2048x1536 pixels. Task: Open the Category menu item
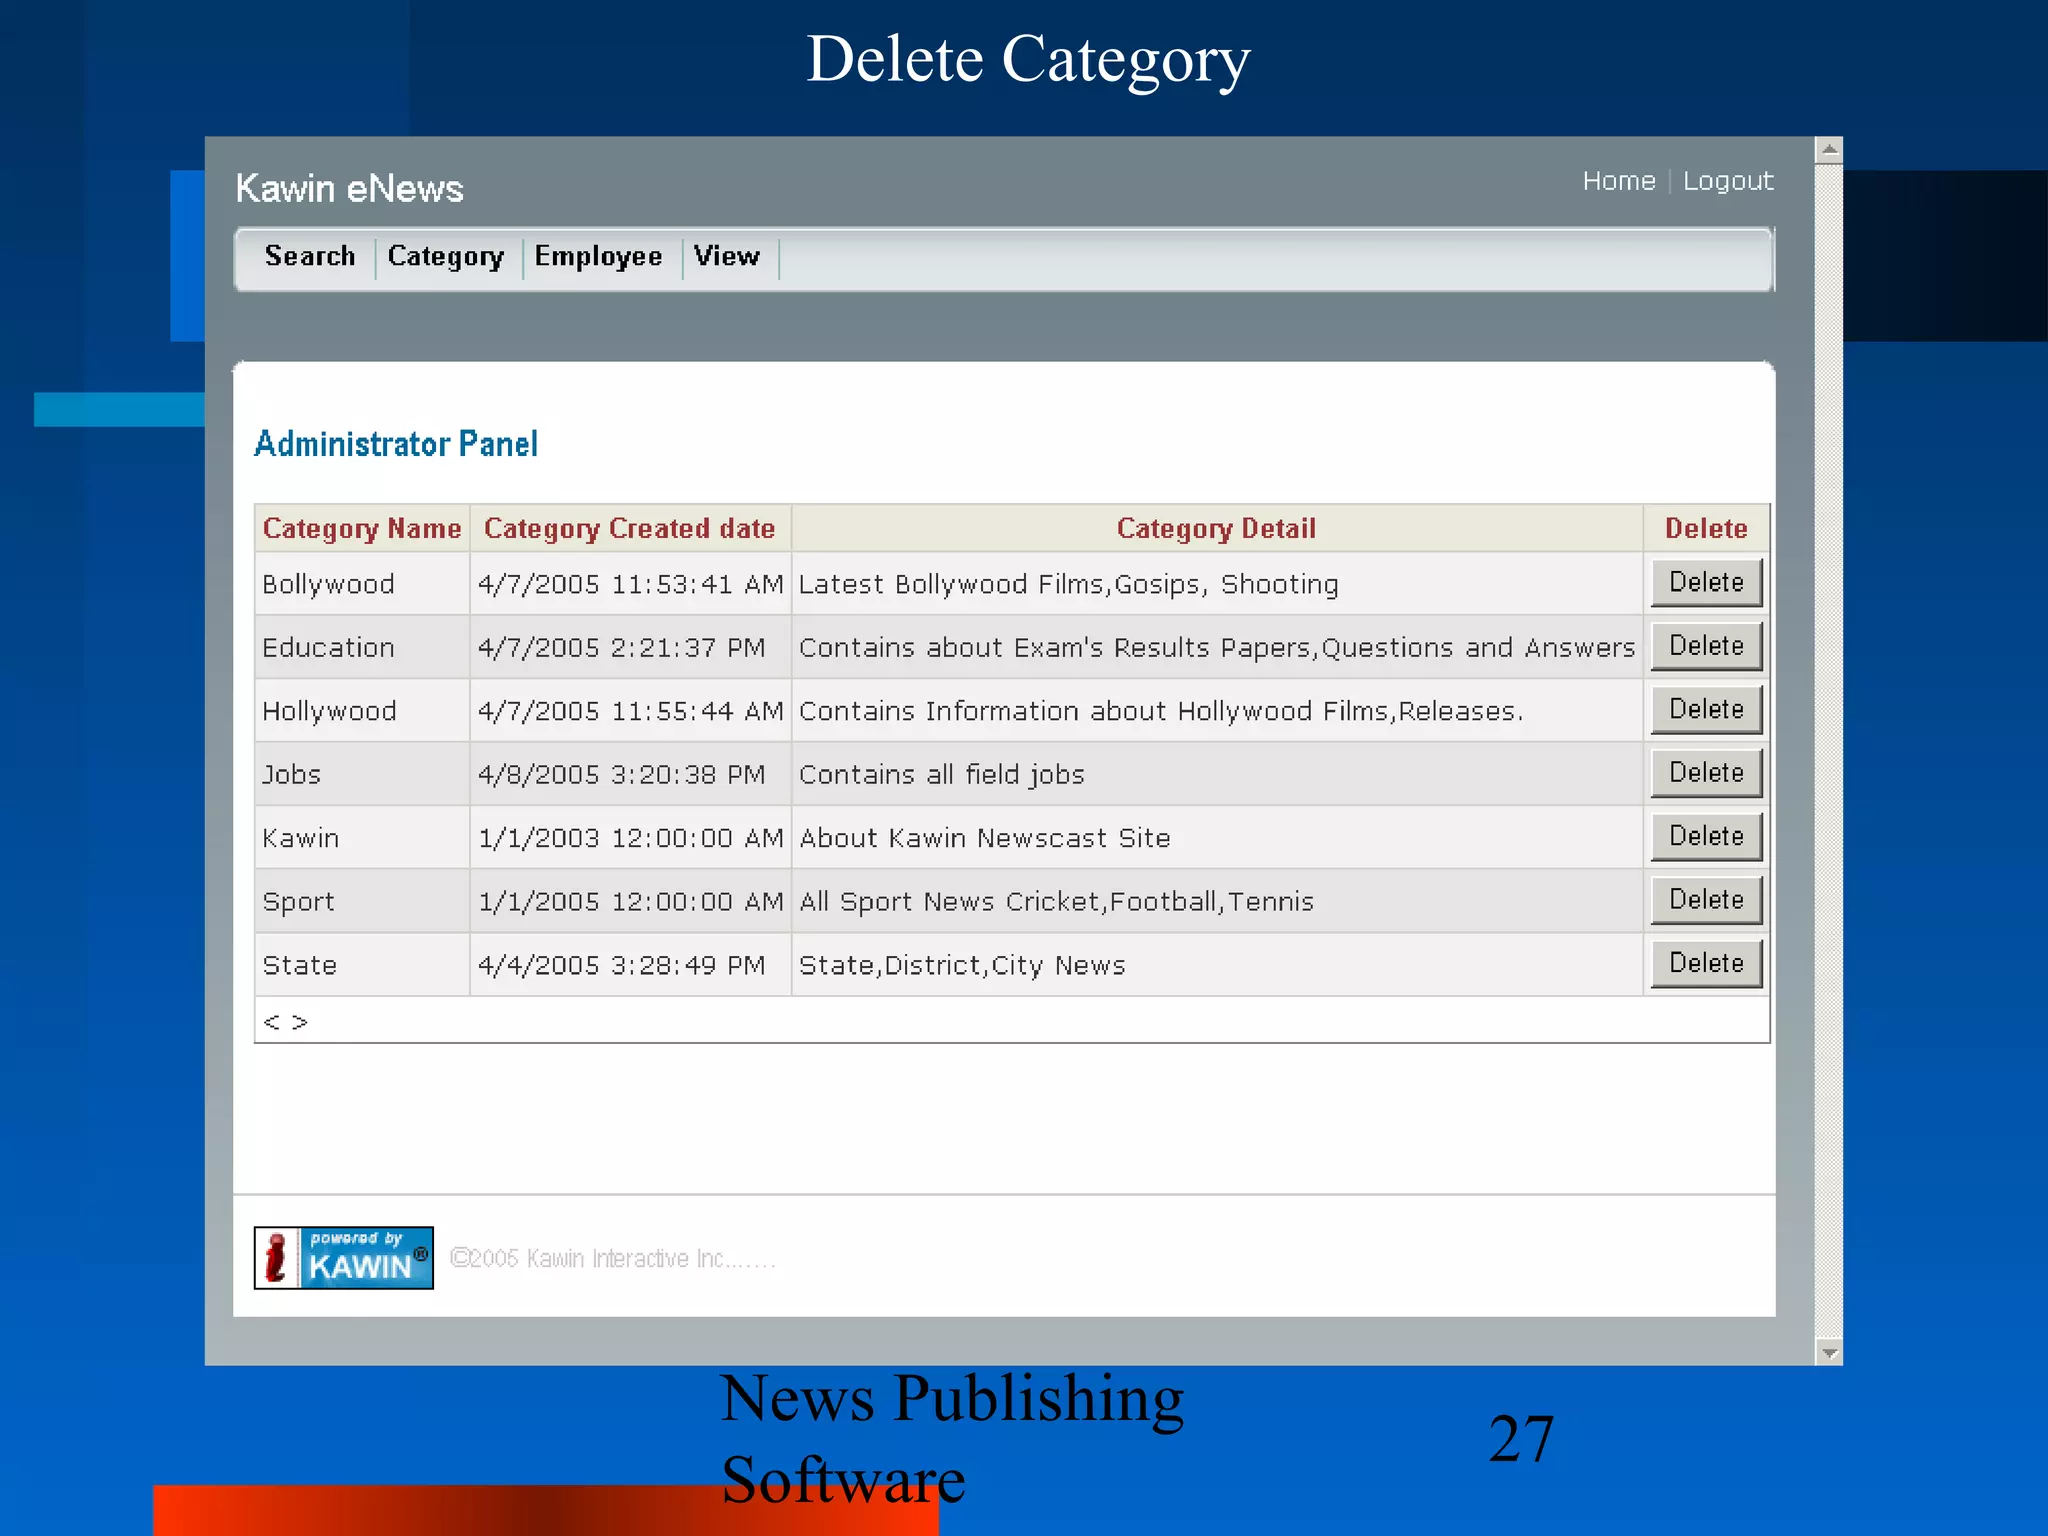446,257
